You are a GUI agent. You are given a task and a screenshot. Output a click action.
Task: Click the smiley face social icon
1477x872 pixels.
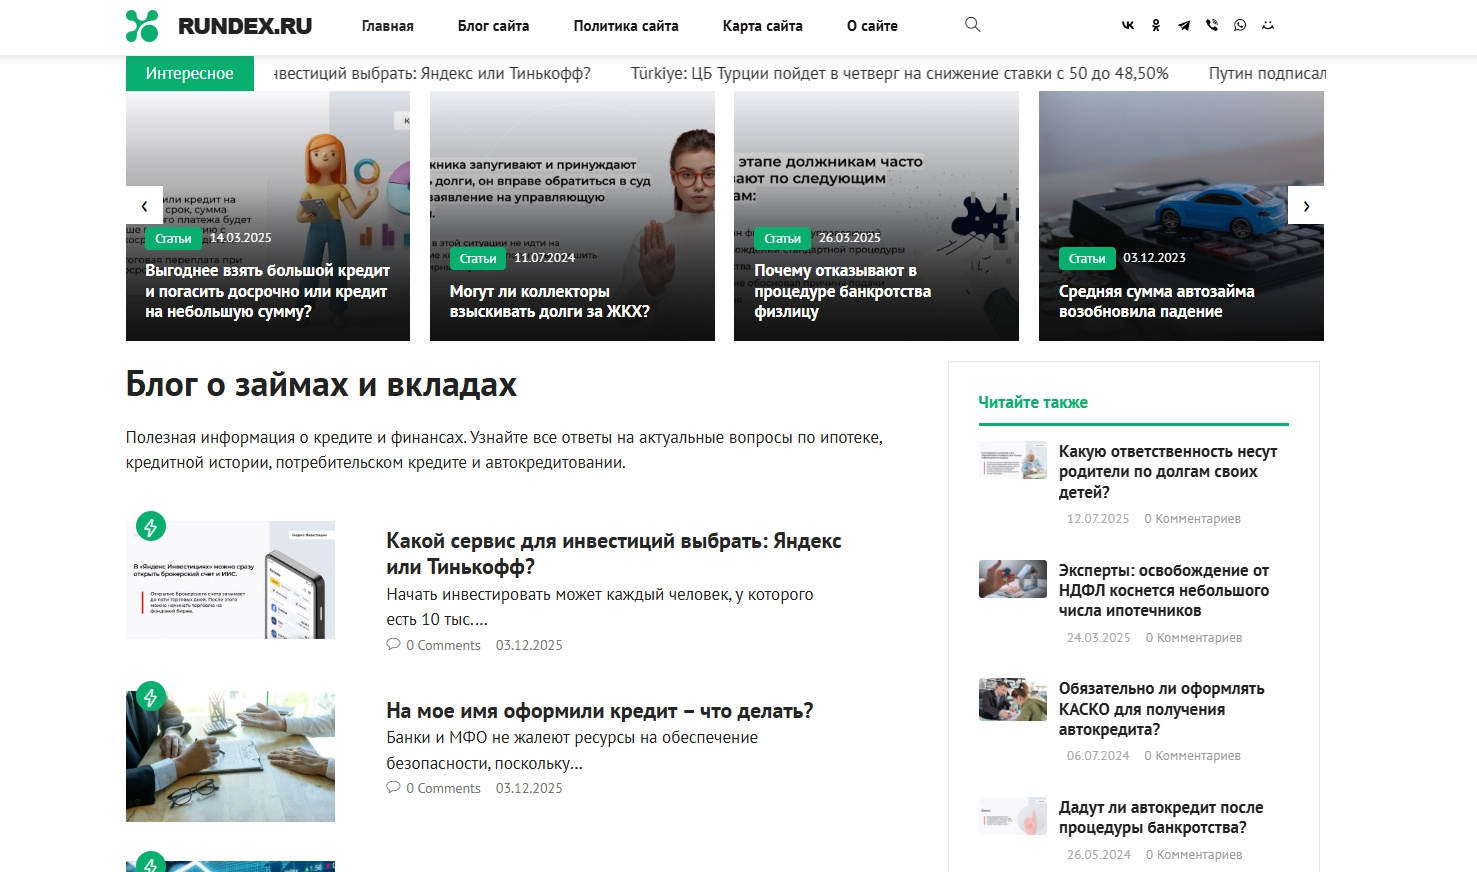1268,26
